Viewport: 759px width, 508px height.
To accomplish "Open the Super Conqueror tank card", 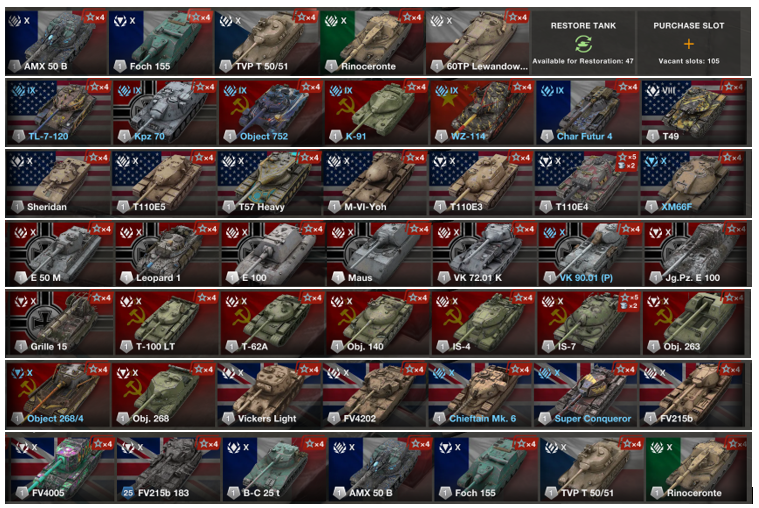I will [x=586, y=395].
